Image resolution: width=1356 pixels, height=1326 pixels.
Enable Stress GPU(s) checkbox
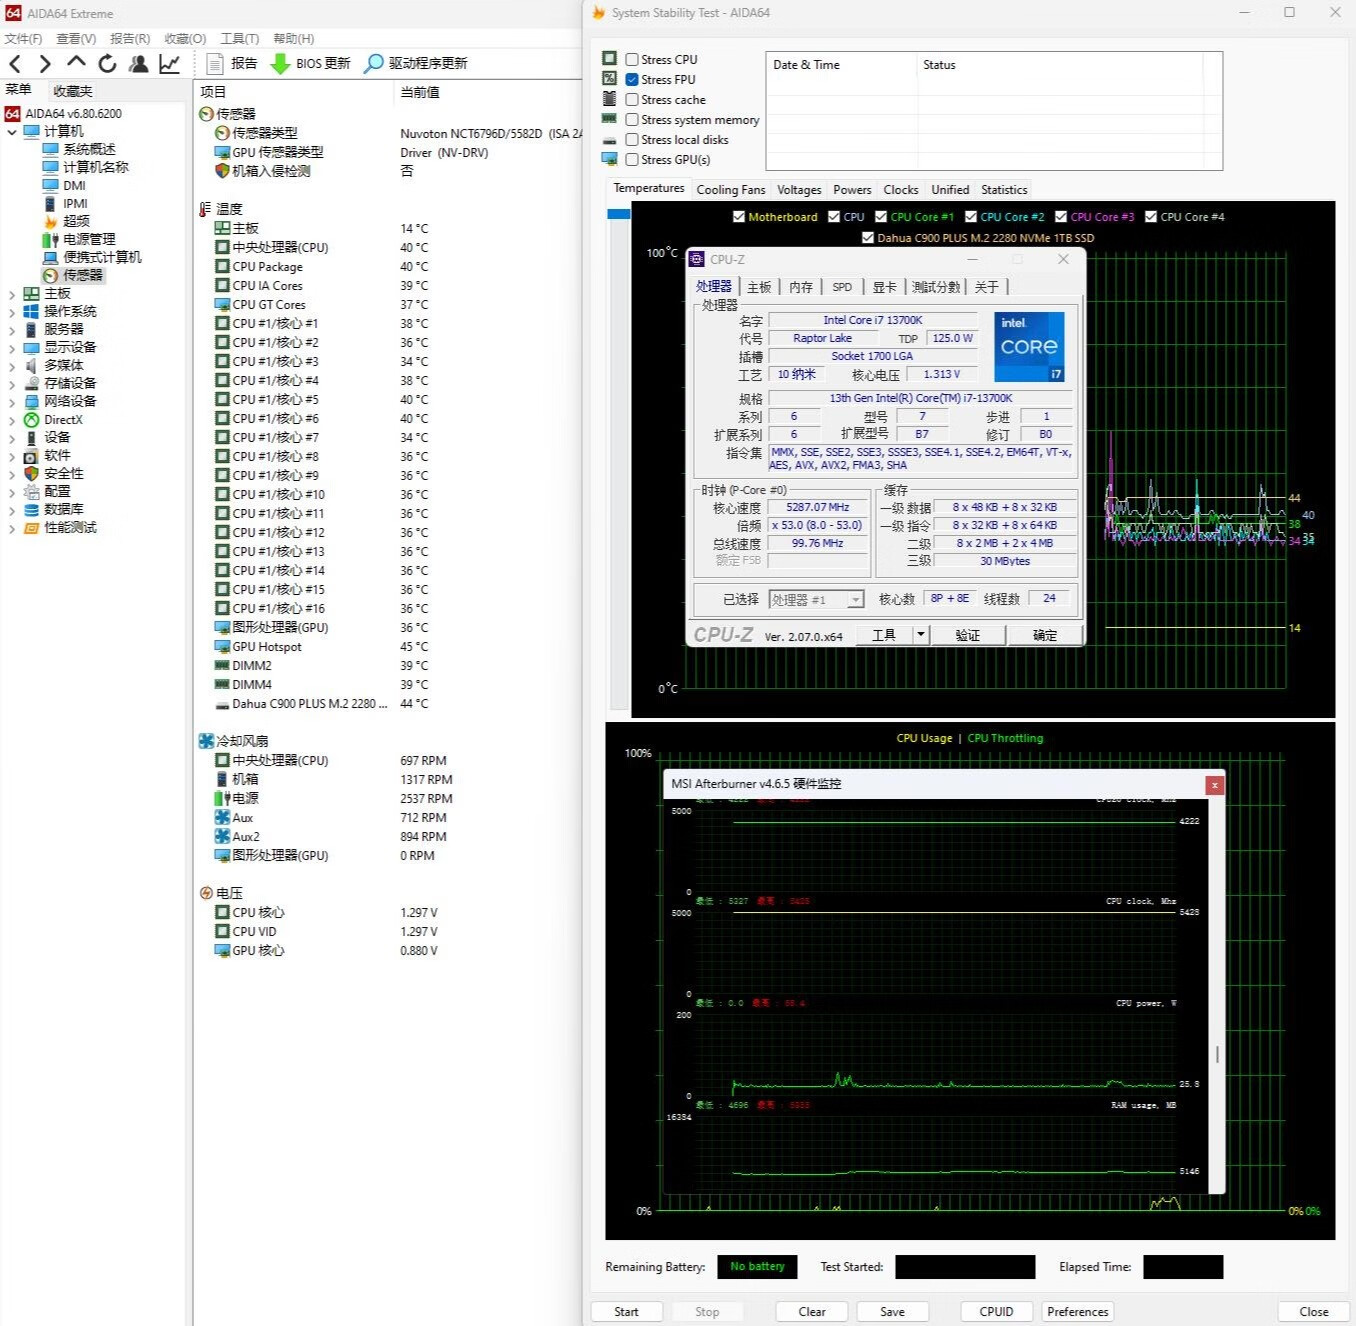coord(632,160)
